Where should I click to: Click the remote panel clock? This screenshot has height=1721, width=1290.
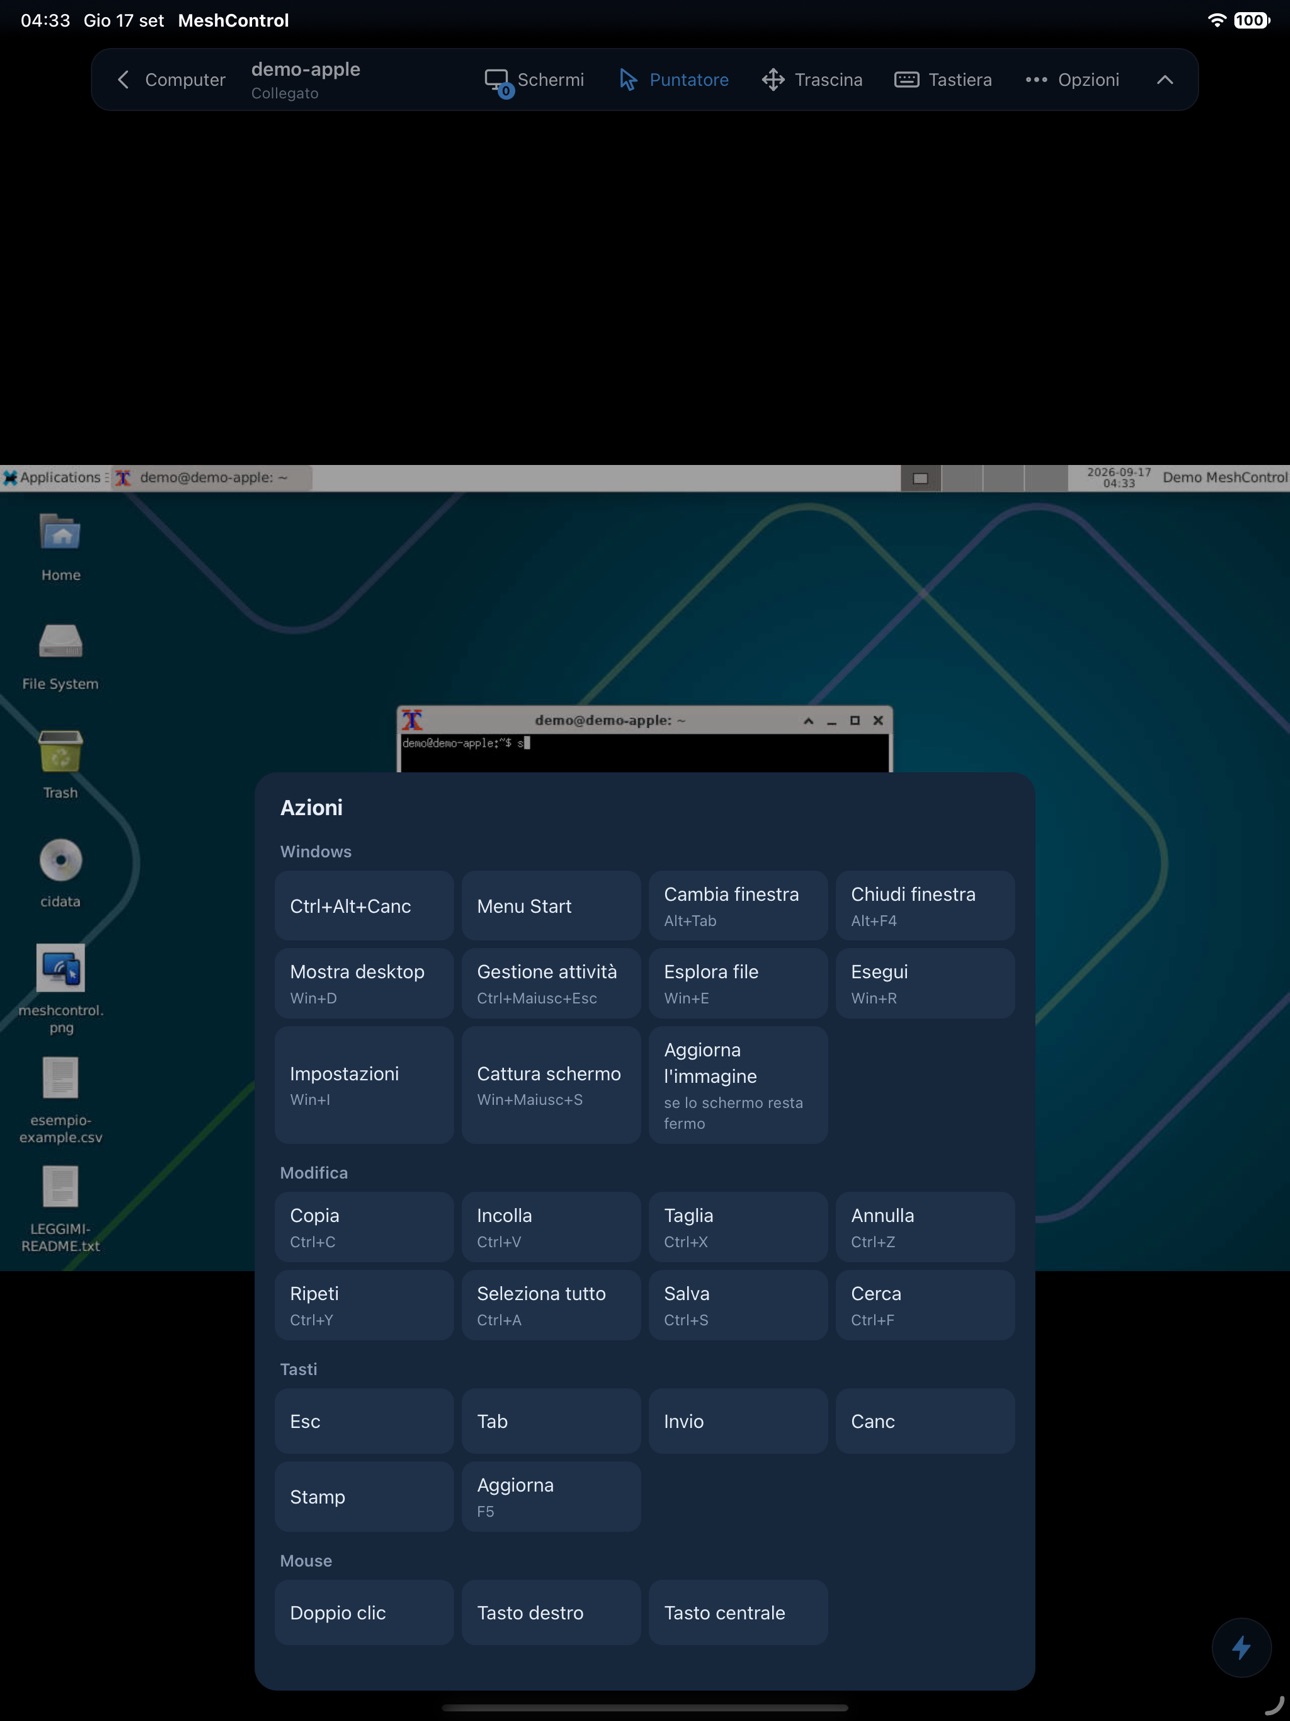click(x=1118, y=478)
